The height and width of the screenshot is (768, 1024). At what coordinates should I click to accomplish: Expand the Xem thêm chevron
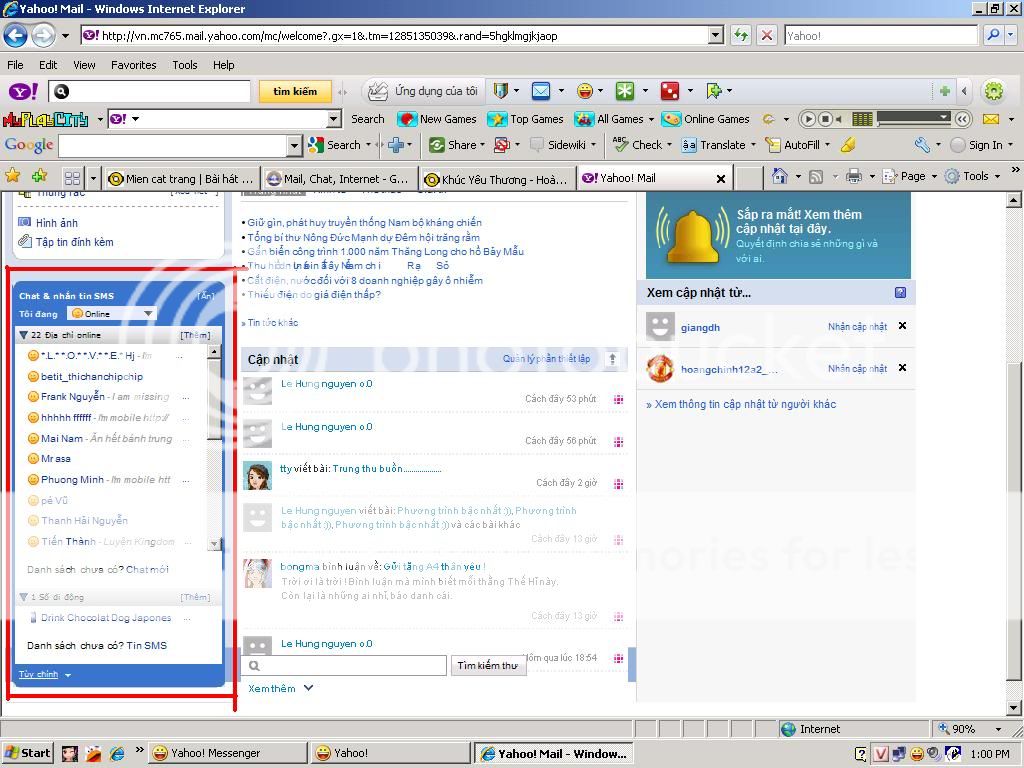(x=308, y=688)
